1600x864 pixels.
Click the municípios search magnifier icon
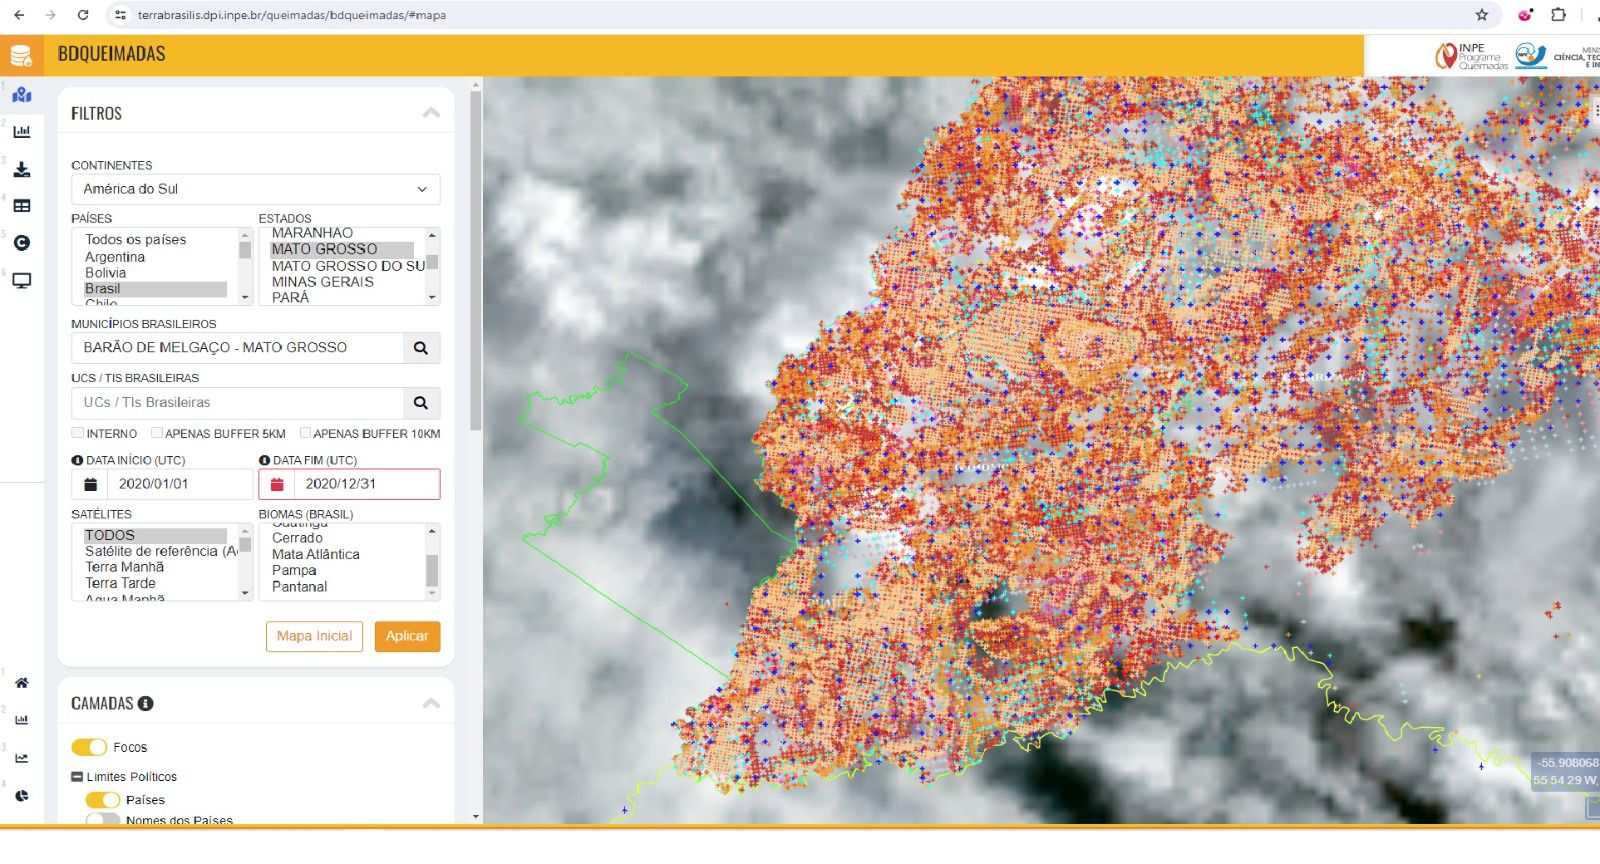coord(421,348)
